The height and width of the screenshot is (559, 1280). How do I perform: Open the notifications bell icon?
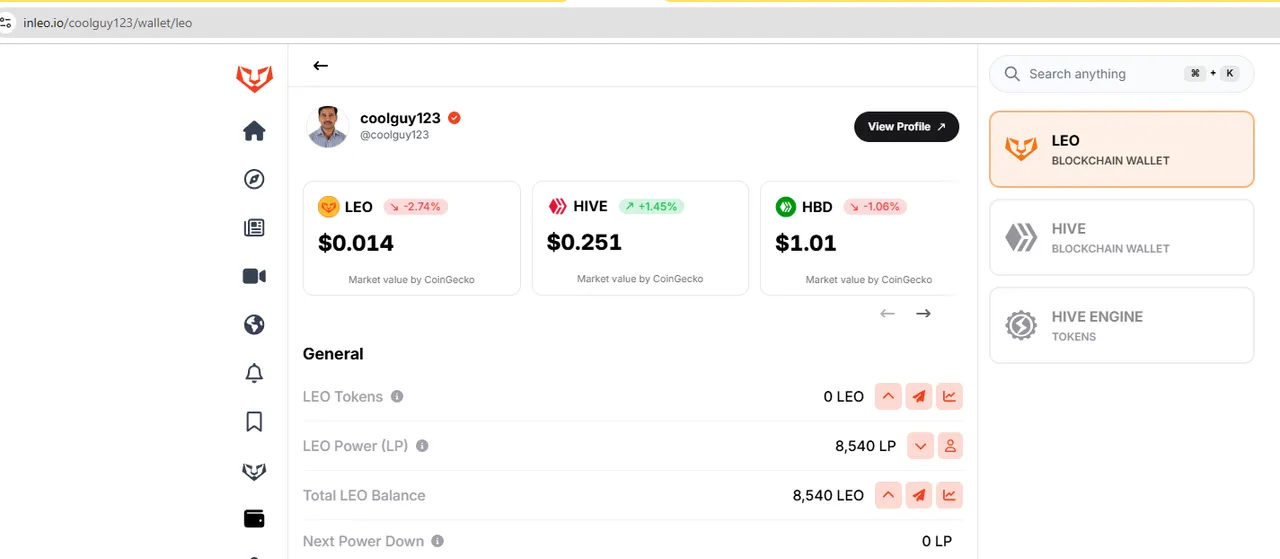click(x=254, y=373)
